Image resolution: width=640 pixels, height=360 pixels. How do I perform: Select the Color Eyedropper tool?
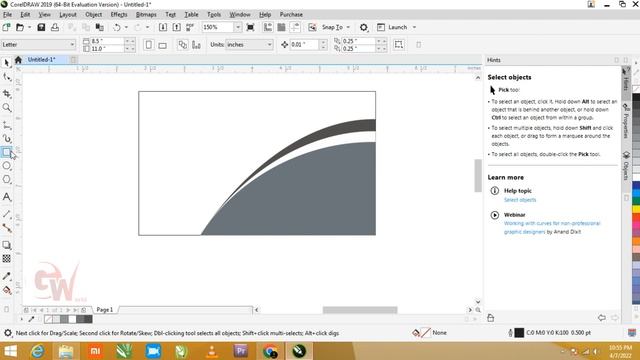pos(7,276)
